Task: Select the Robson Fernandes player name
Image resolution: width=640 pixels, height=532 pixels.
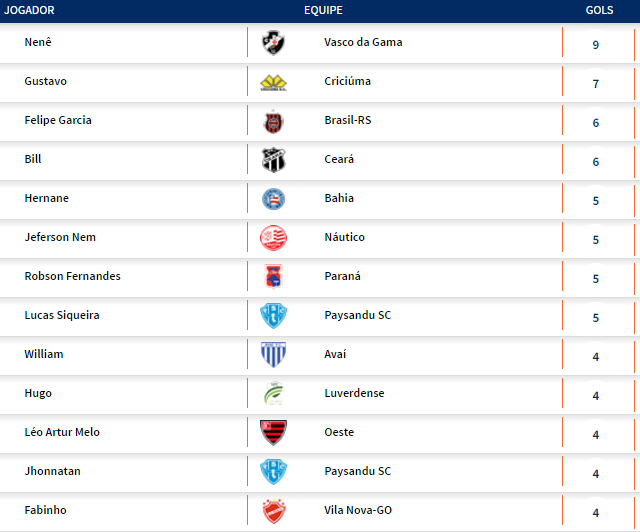Action: coord(72,277)
